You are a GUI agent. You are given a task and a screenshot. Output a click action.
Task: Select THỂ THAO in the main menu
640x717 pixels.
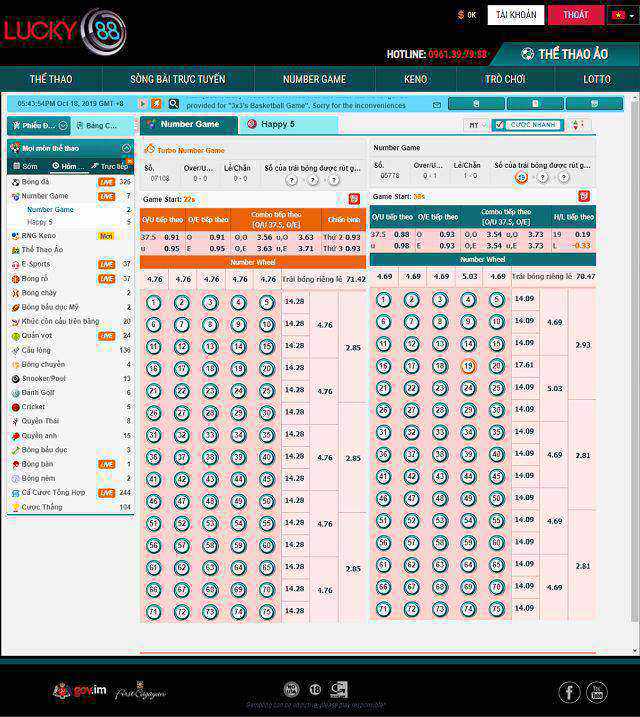tap(51, 79)
